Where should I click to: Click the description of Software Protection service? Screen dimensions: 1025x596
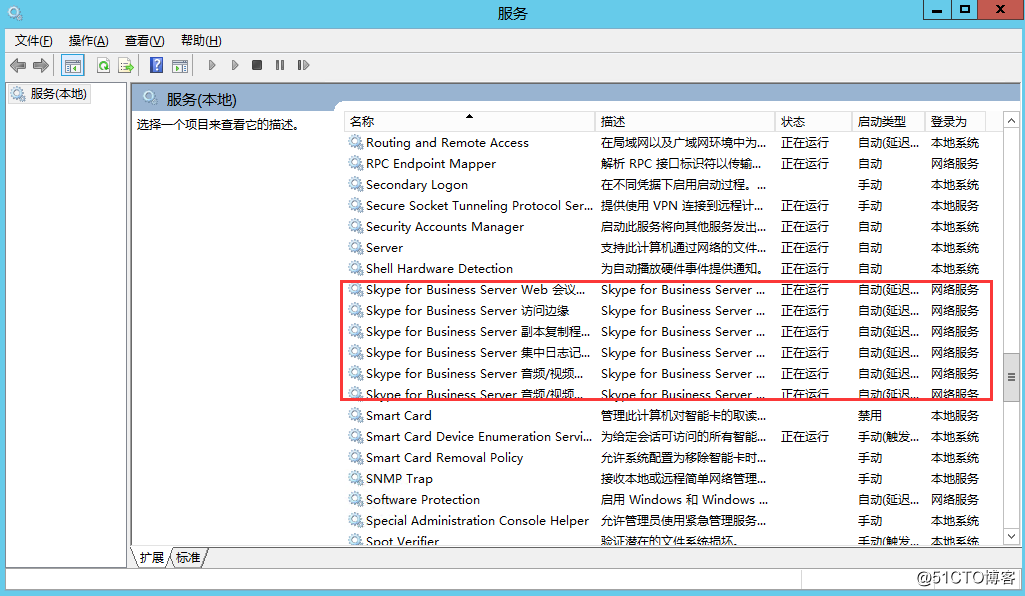(x=684, y=499)
